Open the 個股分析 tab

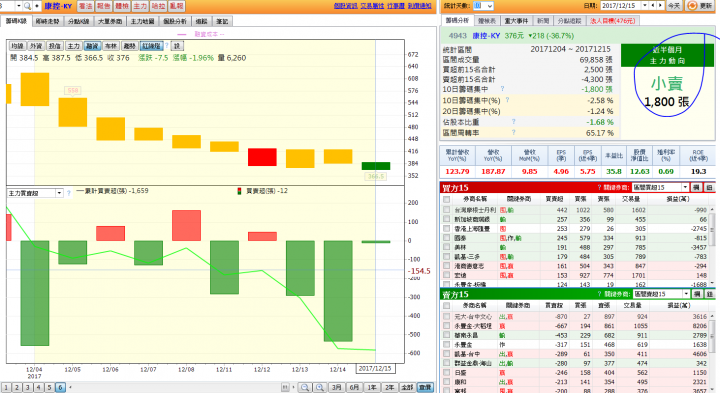[x=175, y=21]
